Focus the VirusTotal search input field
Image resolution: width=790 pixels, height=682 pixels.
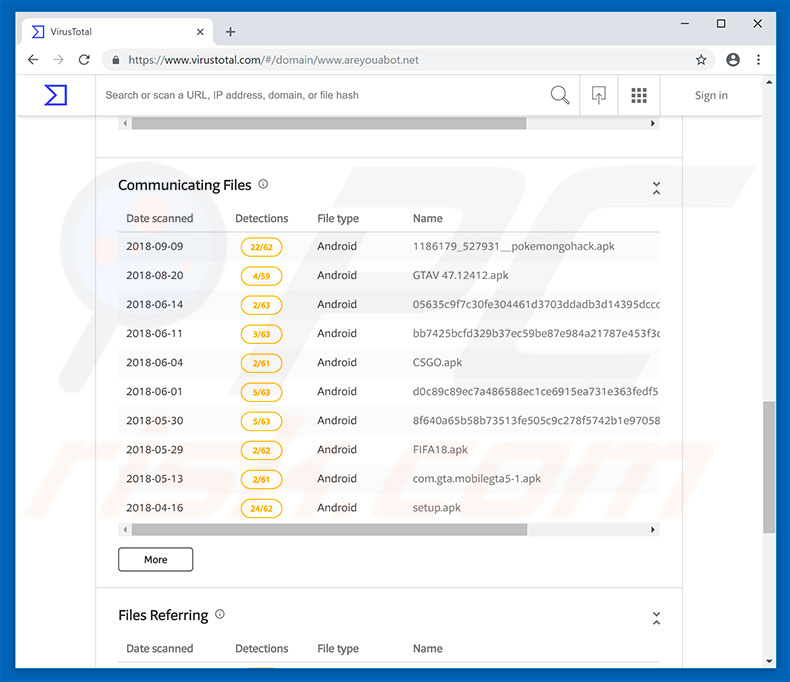322,95
